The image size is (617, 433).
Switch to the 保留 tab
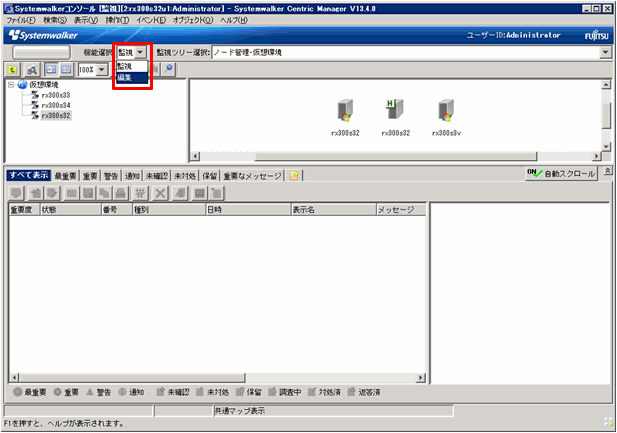[210, 176]
